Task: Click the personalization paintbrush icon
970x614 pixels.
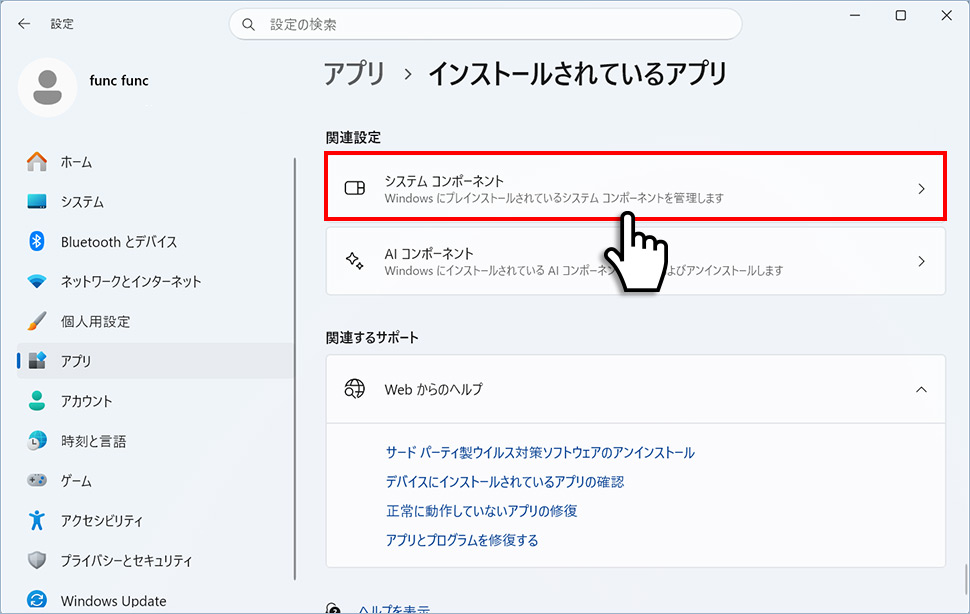Action: [37, 321]
